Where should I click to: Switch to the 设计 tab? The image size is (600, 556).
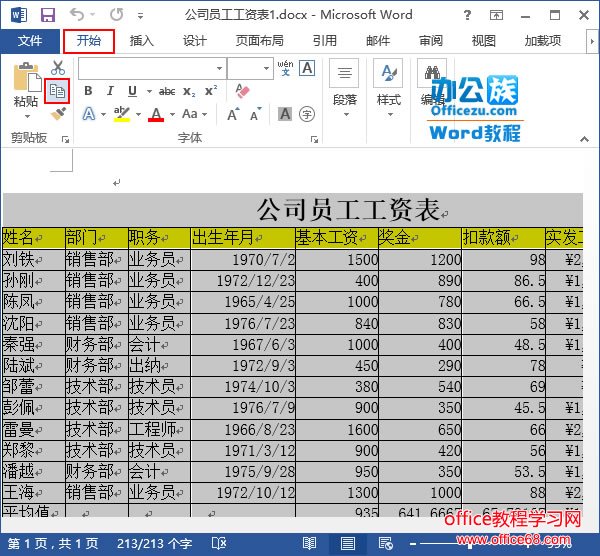pos(194,41)
